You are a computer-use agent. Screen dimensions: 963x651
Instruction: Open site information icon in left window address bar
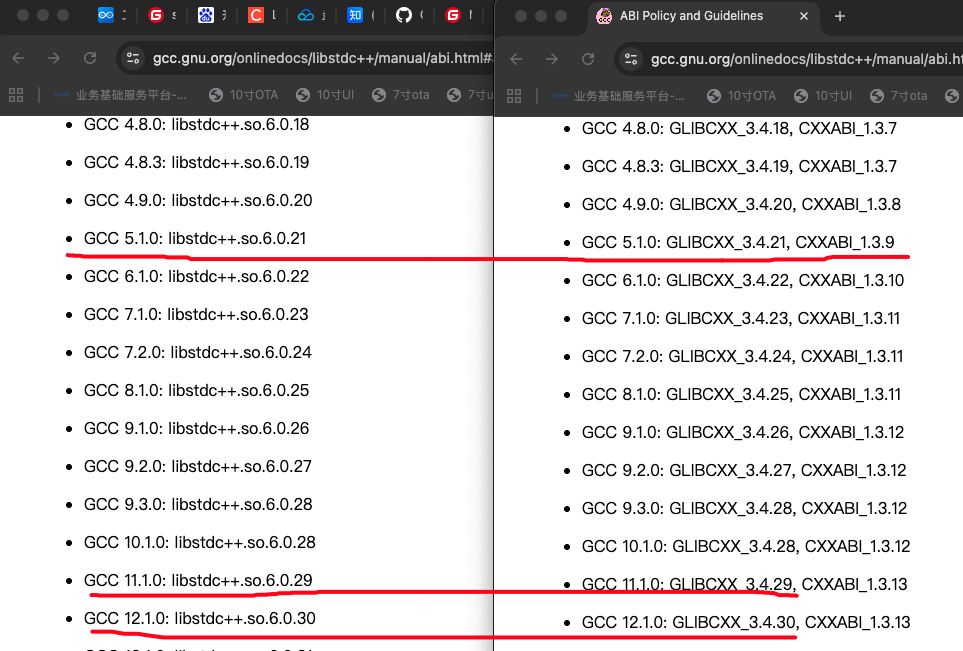(133, 58)
